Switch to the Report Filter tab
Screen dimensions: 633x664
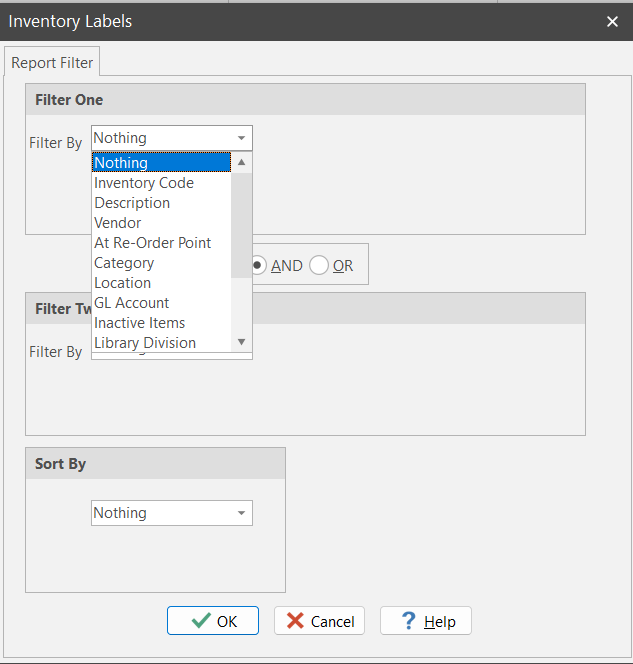click(52, 62)
